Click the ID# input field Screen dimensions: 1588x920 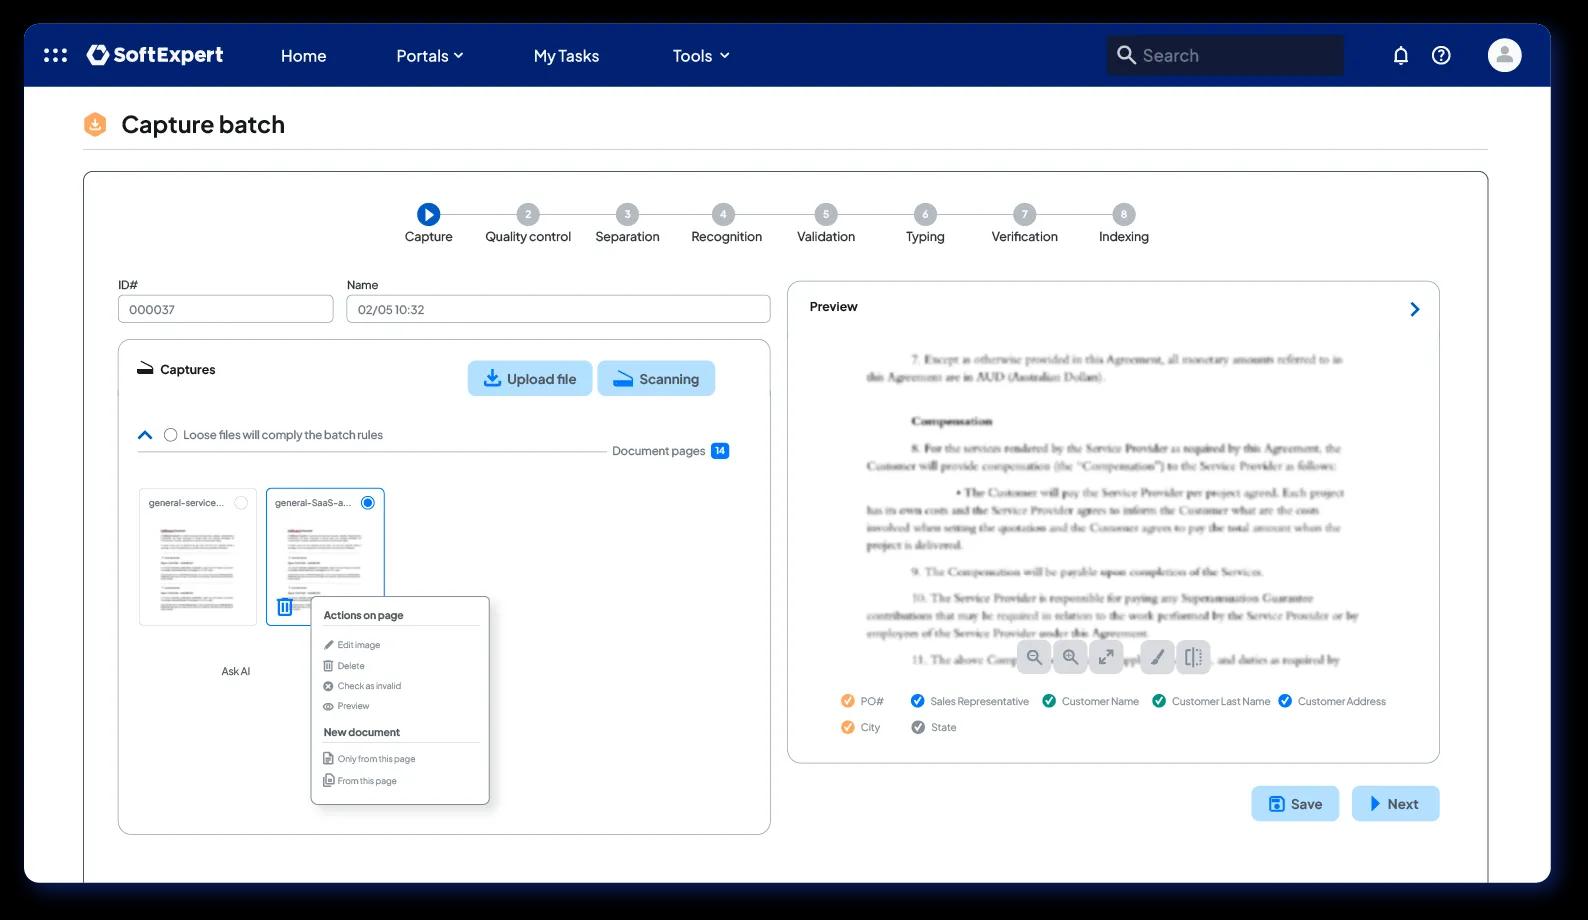226,309
